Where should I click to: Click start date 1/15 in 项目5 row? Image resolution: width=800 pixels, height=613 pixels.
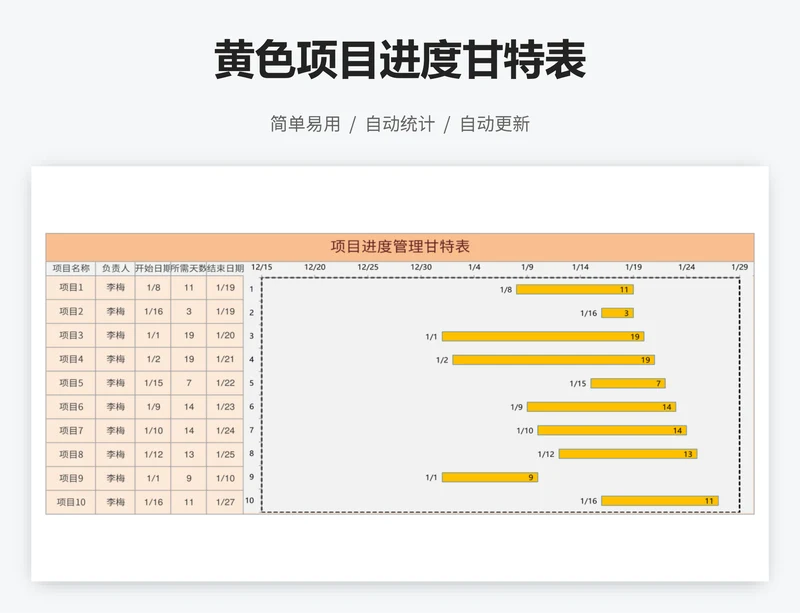153,383
